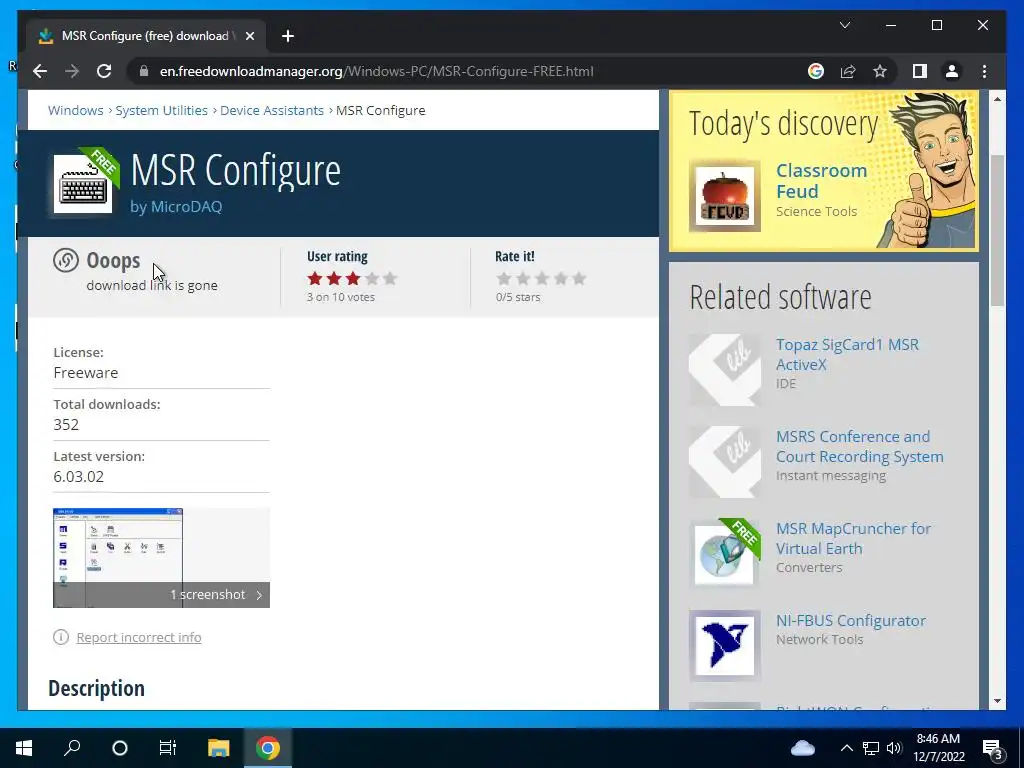1024x768 pixels.
Task: Open the notification center icon
Action: [x=993, y=749]
